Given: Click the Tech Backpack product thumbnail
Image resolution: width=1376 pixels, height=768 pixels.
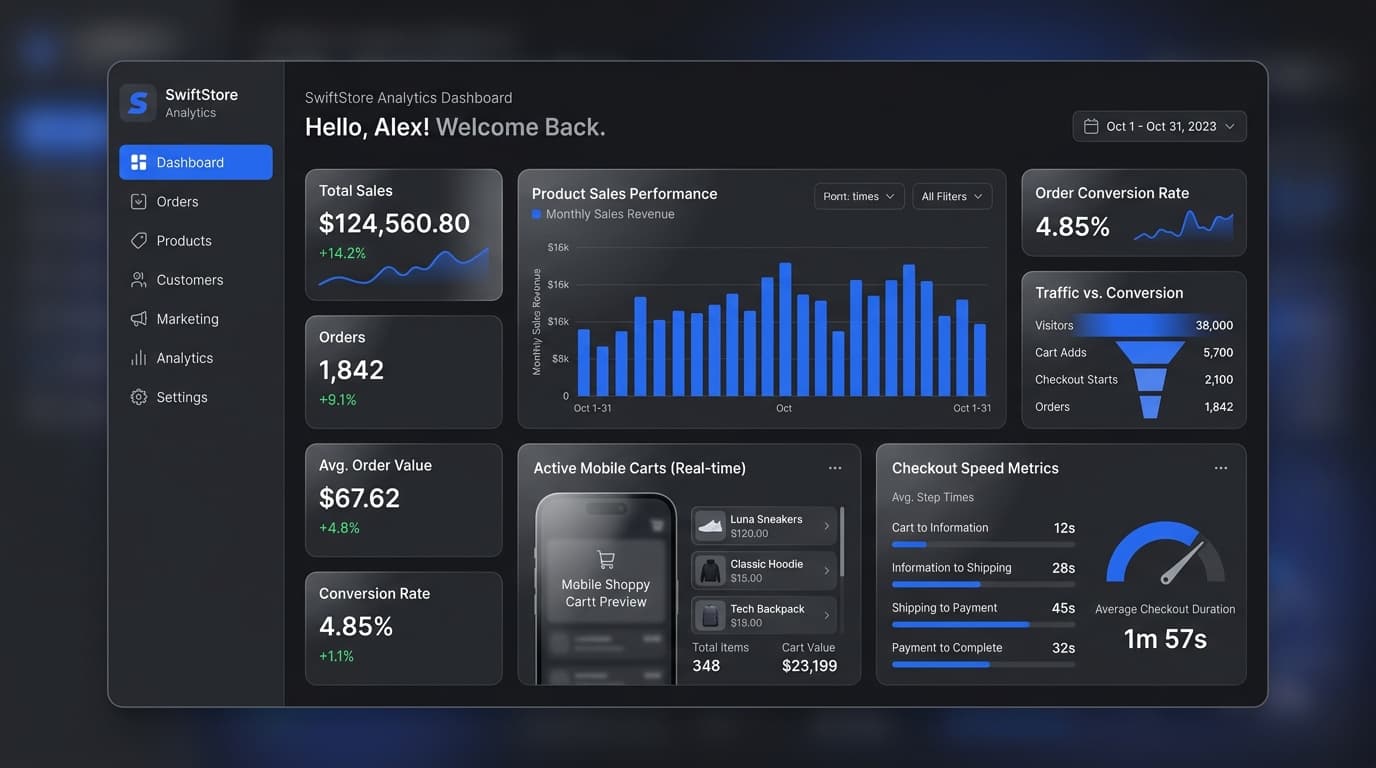Looking at the screenshot, I should pos(710,615).
